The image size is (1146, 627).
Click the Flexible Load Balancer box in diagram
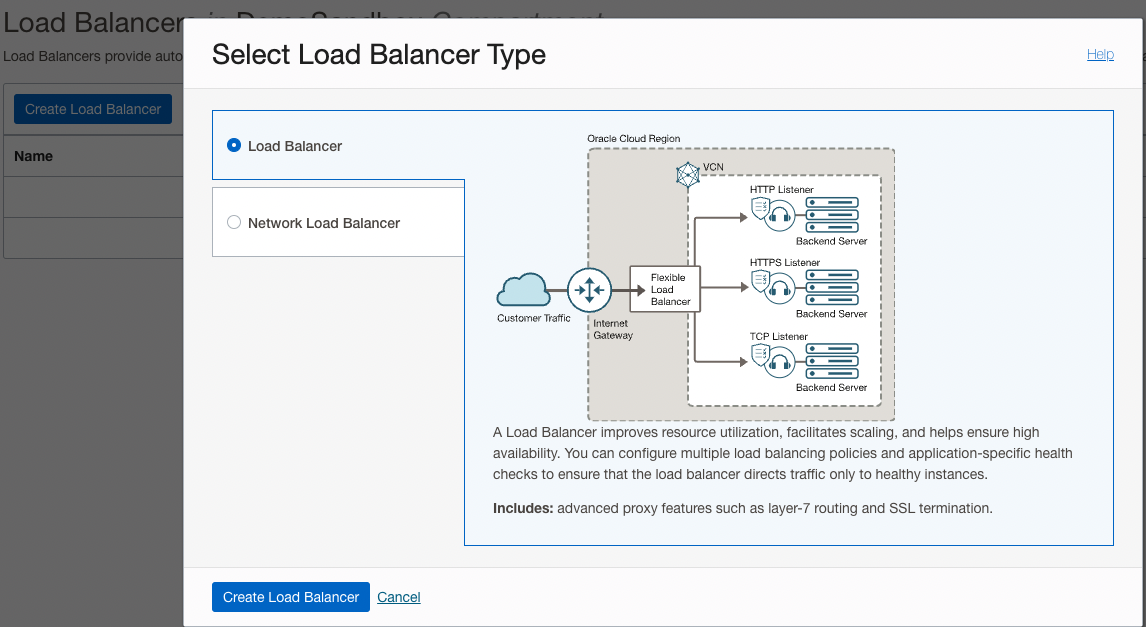point(664,288)
